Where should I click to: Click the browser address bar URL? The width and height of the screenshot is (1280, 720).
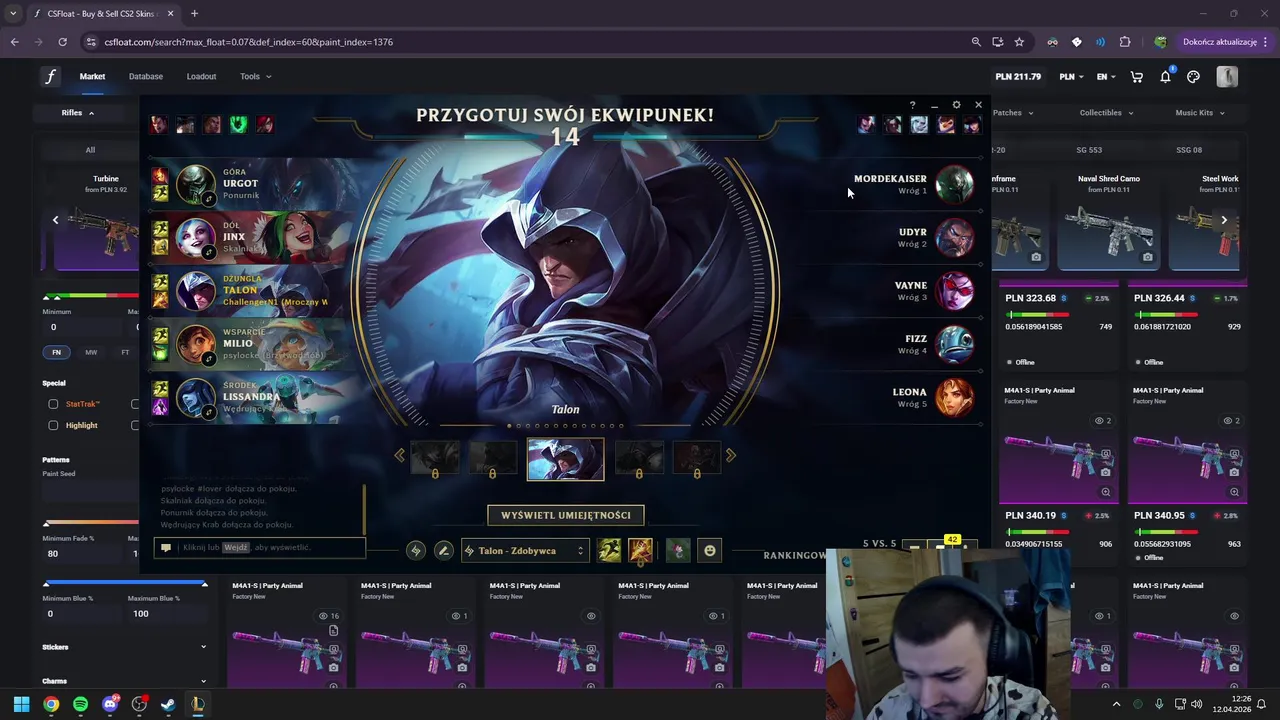pos(249,42)
